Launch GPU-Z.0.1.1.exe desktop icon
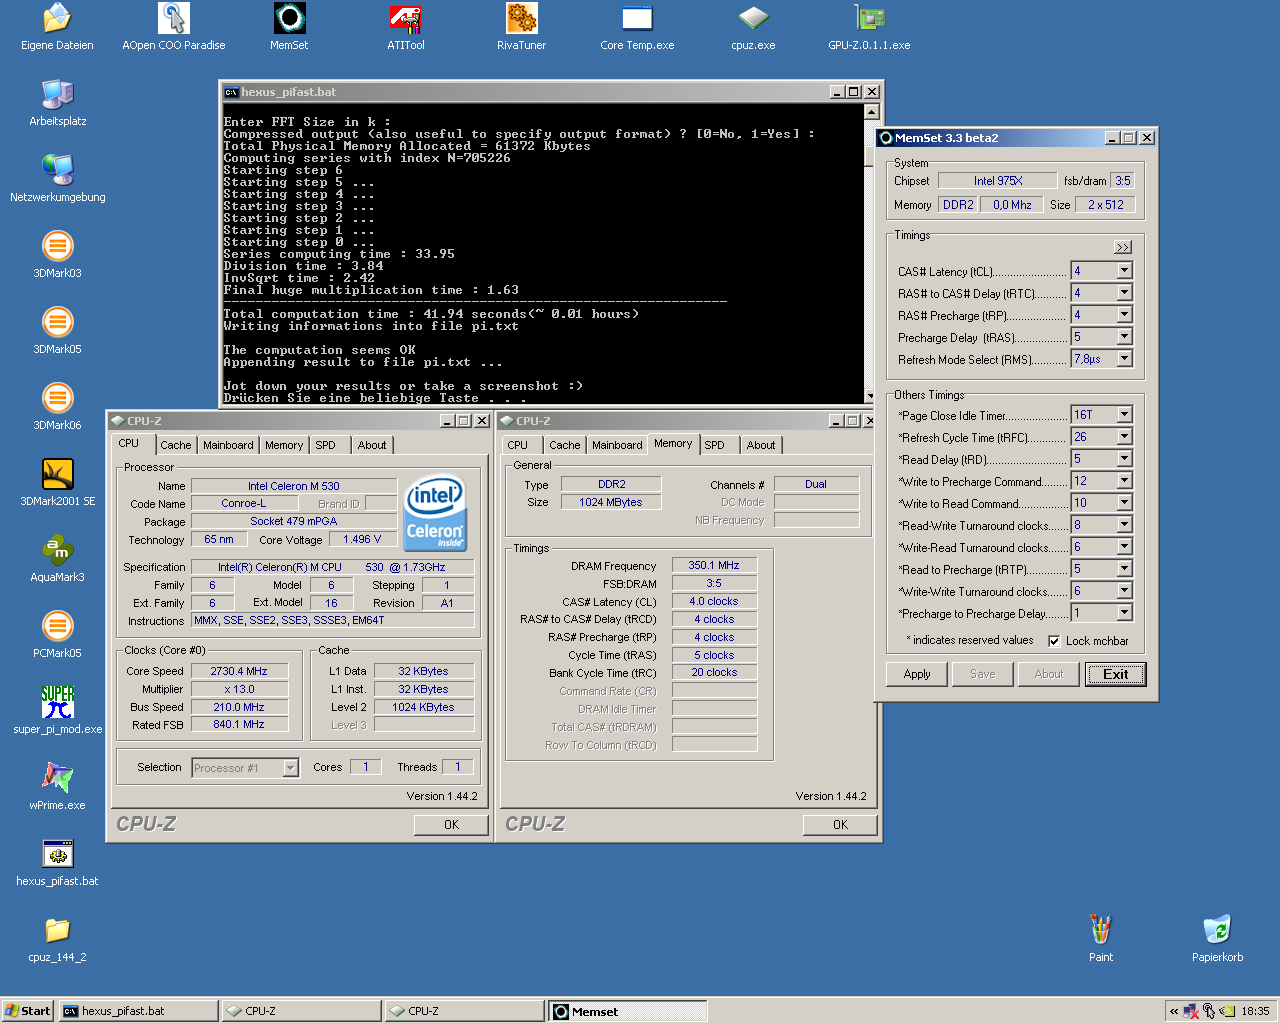Screen dimensions: 1280x1024 tap(869, 27)
